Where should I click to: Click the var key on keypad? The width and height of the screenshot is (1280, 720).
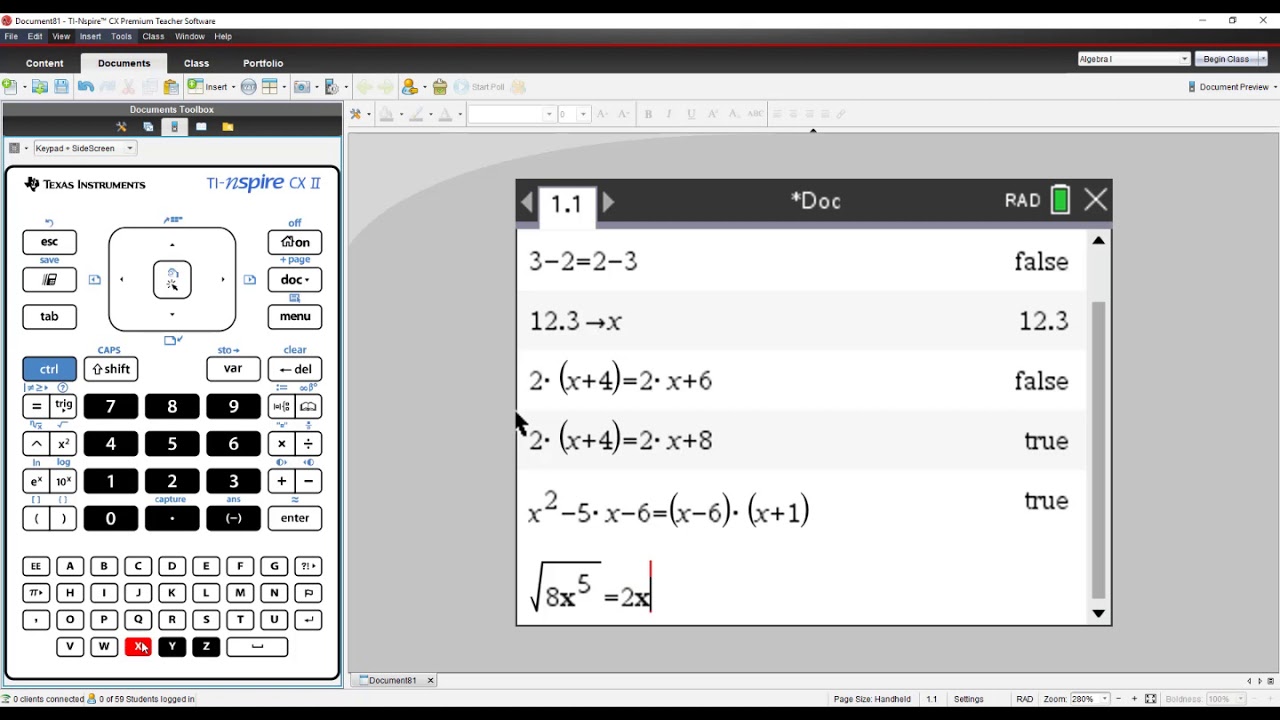point(233,369)
